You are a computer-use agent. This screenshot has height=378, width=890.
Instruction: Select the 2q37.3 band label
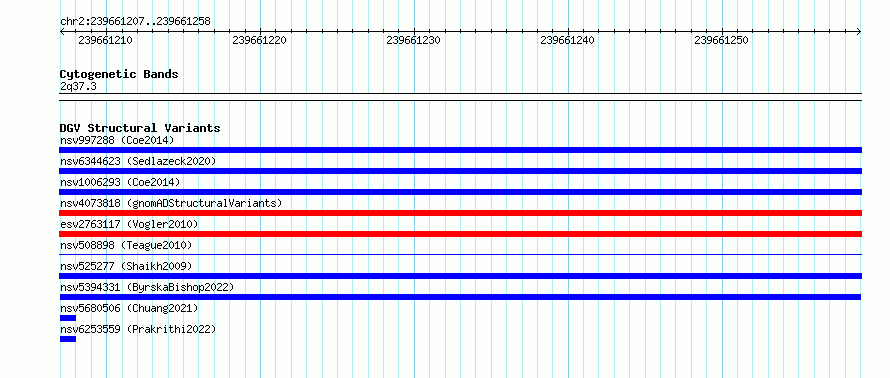[x=78, y=86]
